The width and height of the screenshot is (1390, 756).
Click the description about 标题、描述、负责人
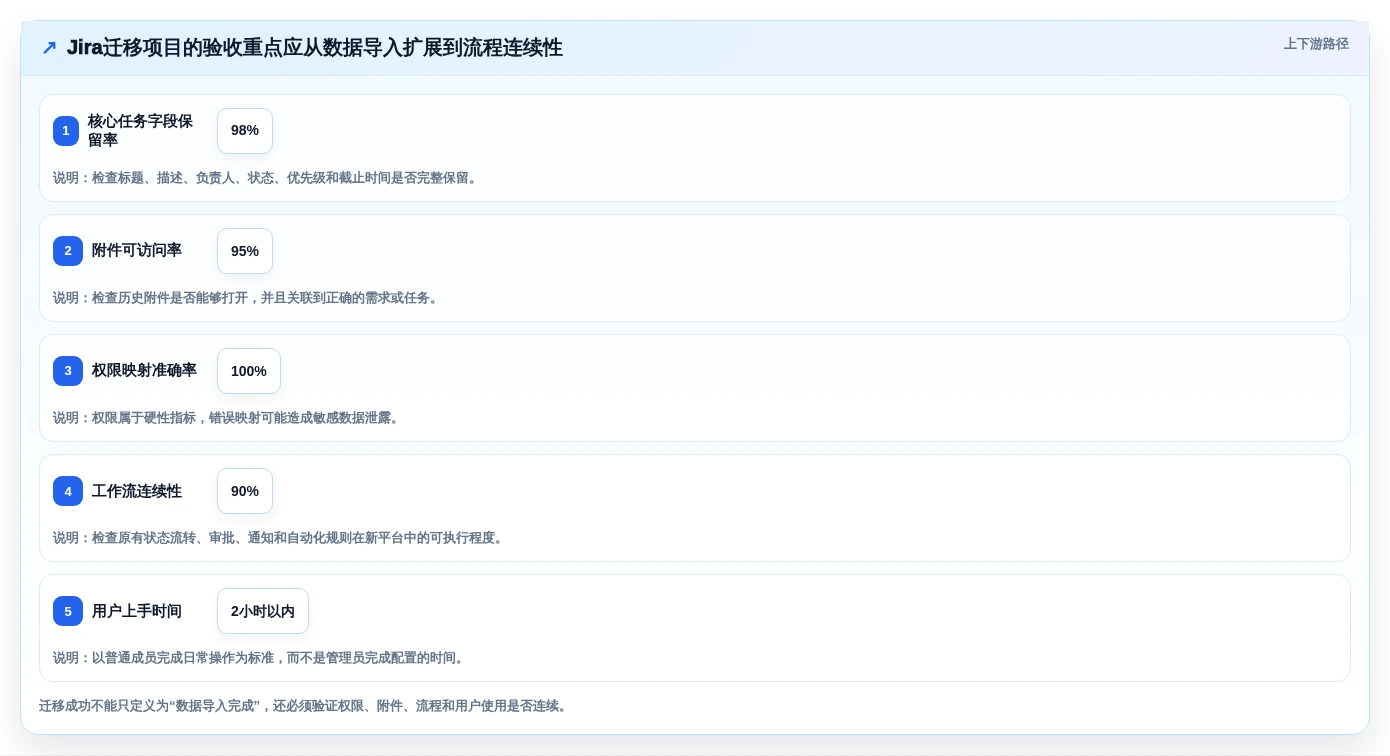pyautogui.click(x=267, y=178)
